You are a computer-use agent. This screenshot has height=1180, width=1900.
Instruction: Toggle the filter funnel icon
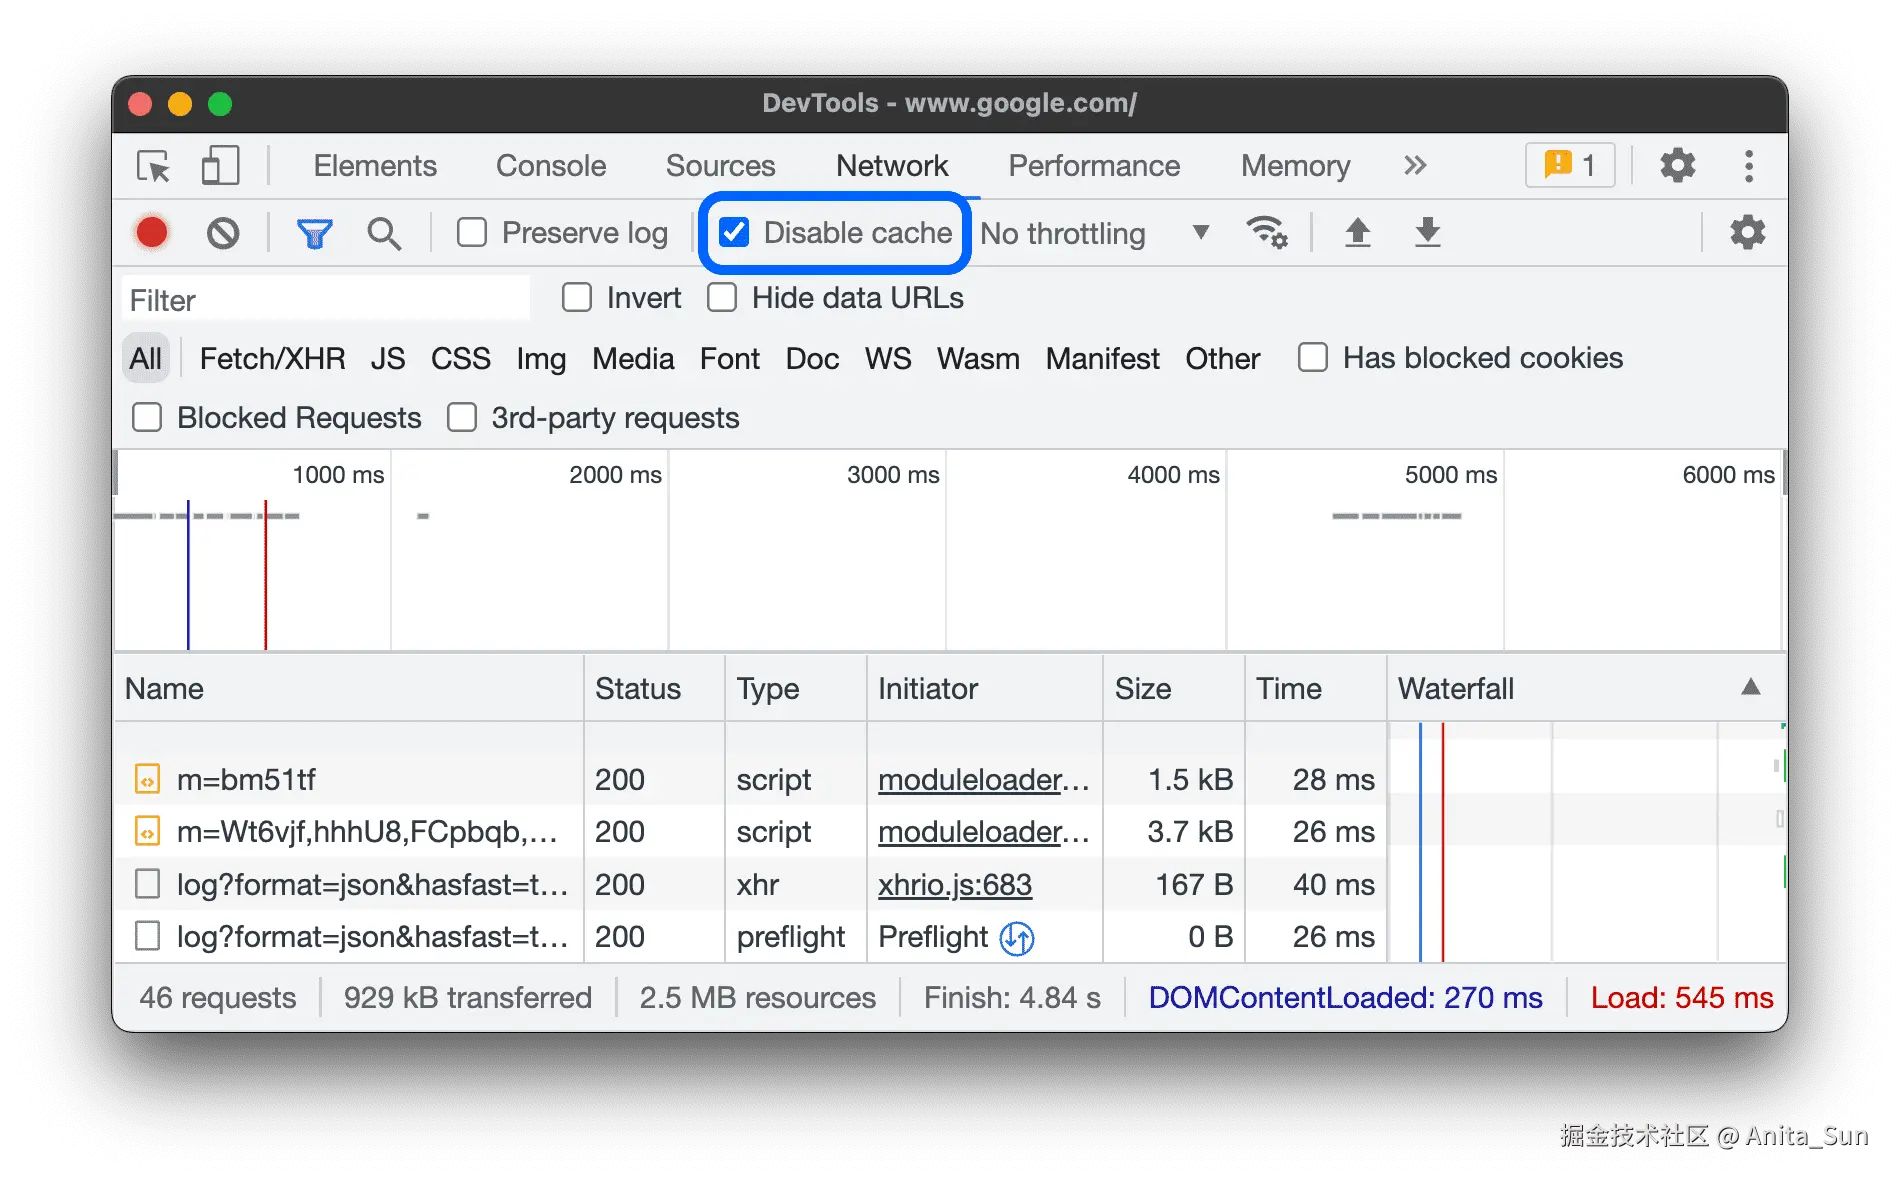(x=315, y=234)
